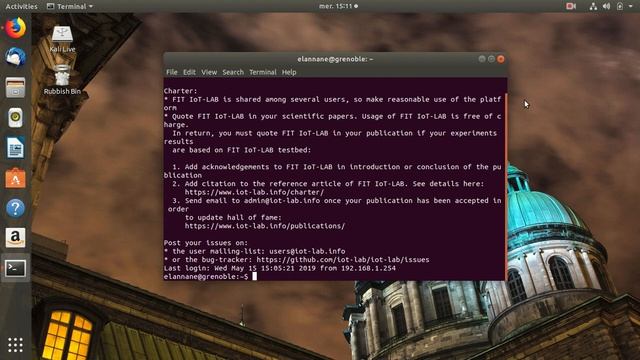Screen dimensions: 640x360
Task: Open the Terminal app menu dropdown
Action: [x=70, y=6]
